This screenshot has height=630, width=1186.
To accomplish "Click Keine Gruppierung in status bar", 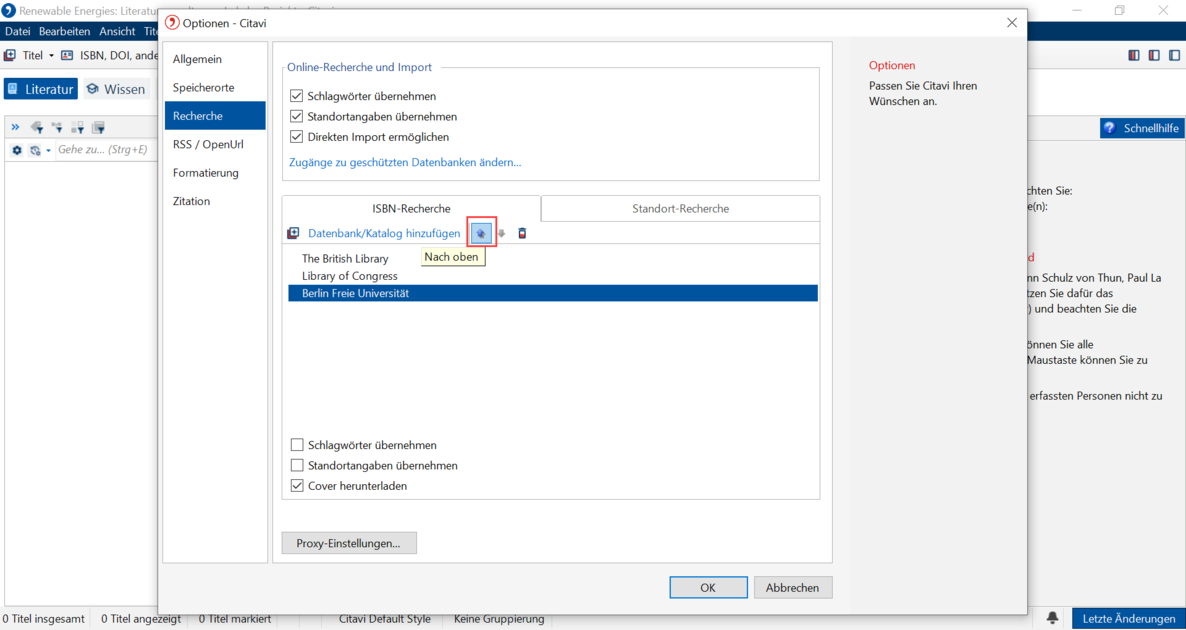I will point(499,619).
